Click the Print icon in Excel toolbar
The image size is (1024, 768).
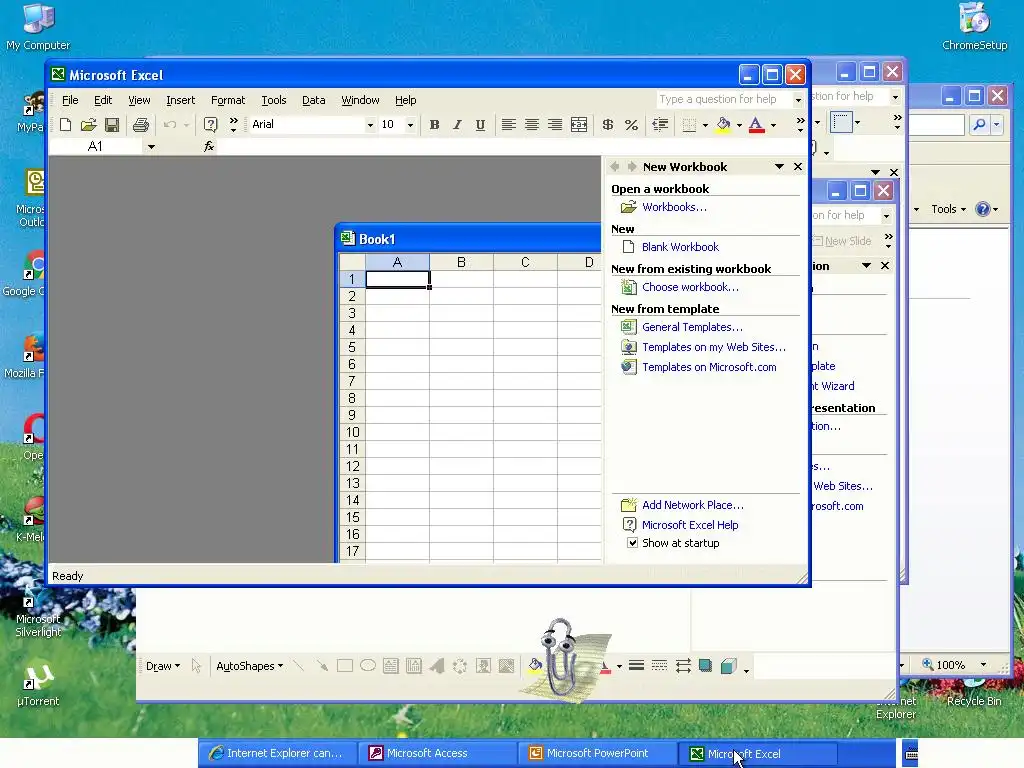(x=140, y=125)
